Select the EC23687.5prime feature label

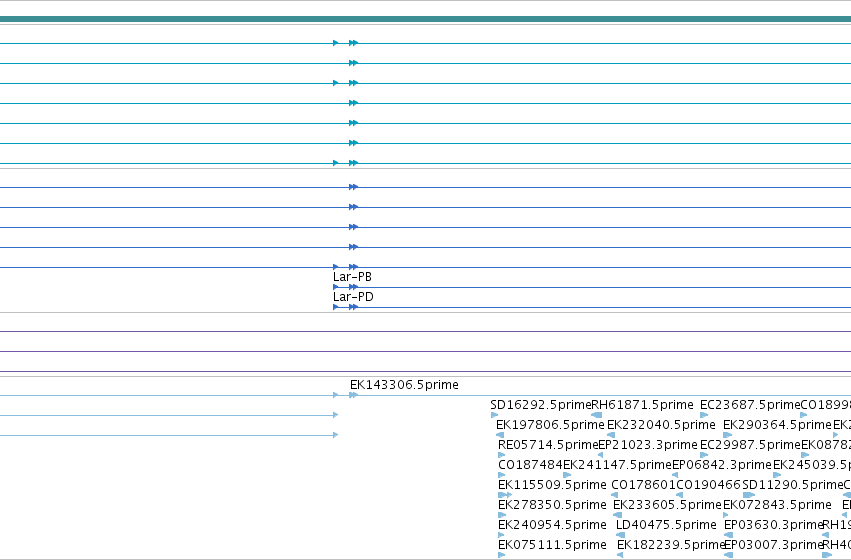pos(750,405)
